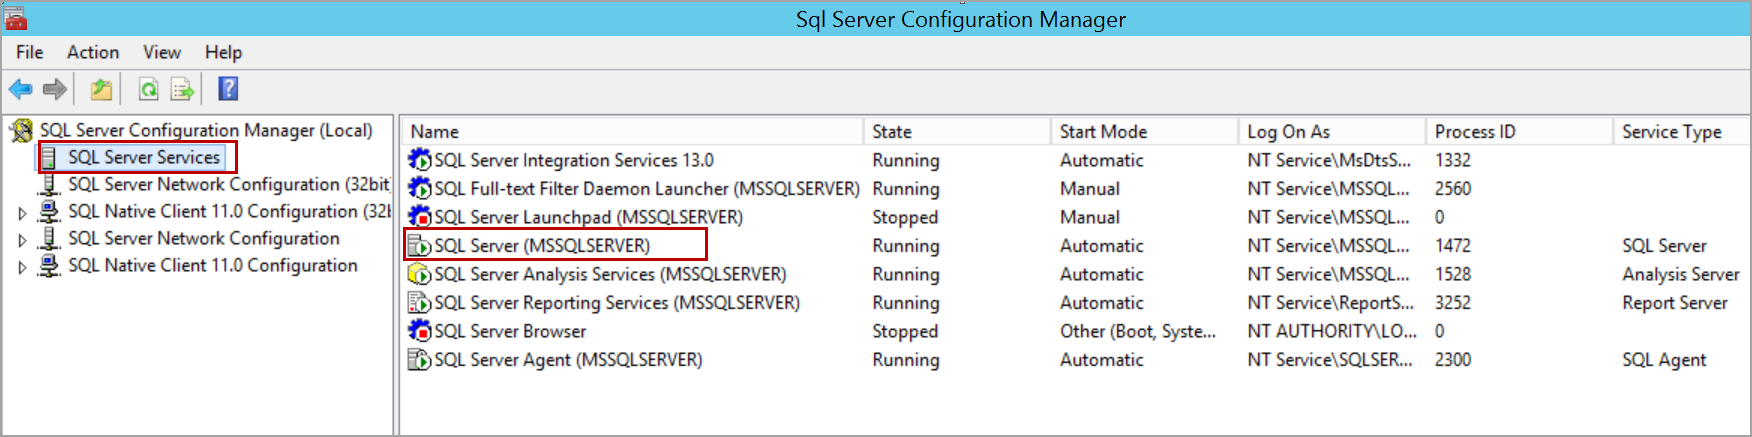This screenshot has width=1752, height=437.
Task: Click the Export List toolbar icon
Action: pyautogui.click(x=182, y=90)
